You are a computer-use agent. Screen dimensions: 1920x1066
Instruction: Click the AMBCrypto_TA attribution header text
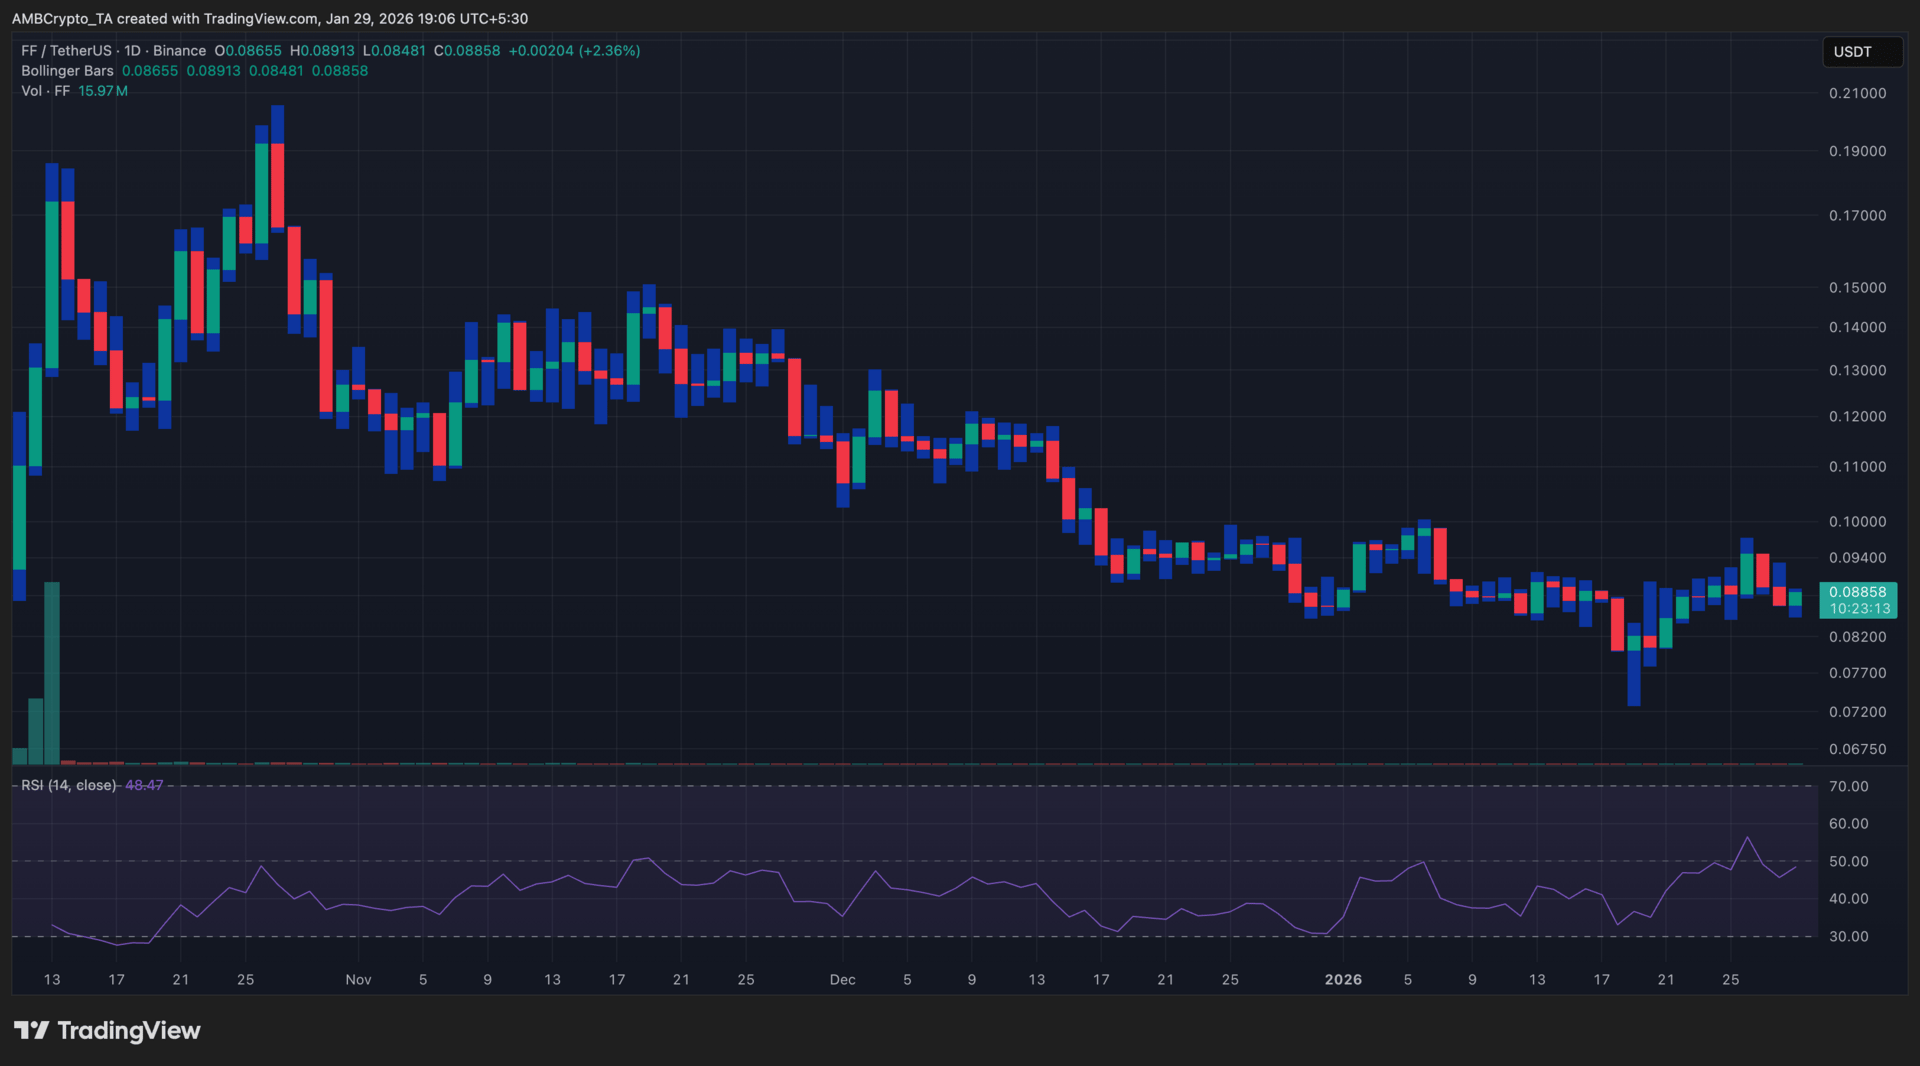[270, 18]
